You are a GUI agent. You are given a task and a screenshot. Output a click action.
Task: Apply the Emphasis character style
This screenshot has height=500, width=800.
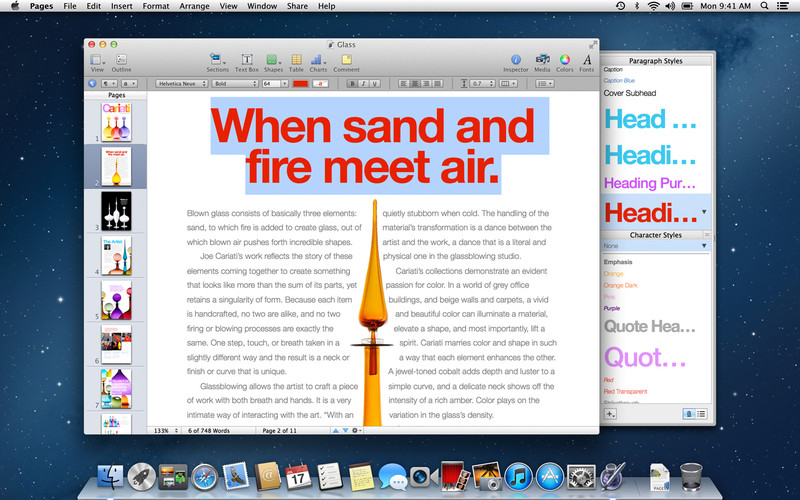619,260
